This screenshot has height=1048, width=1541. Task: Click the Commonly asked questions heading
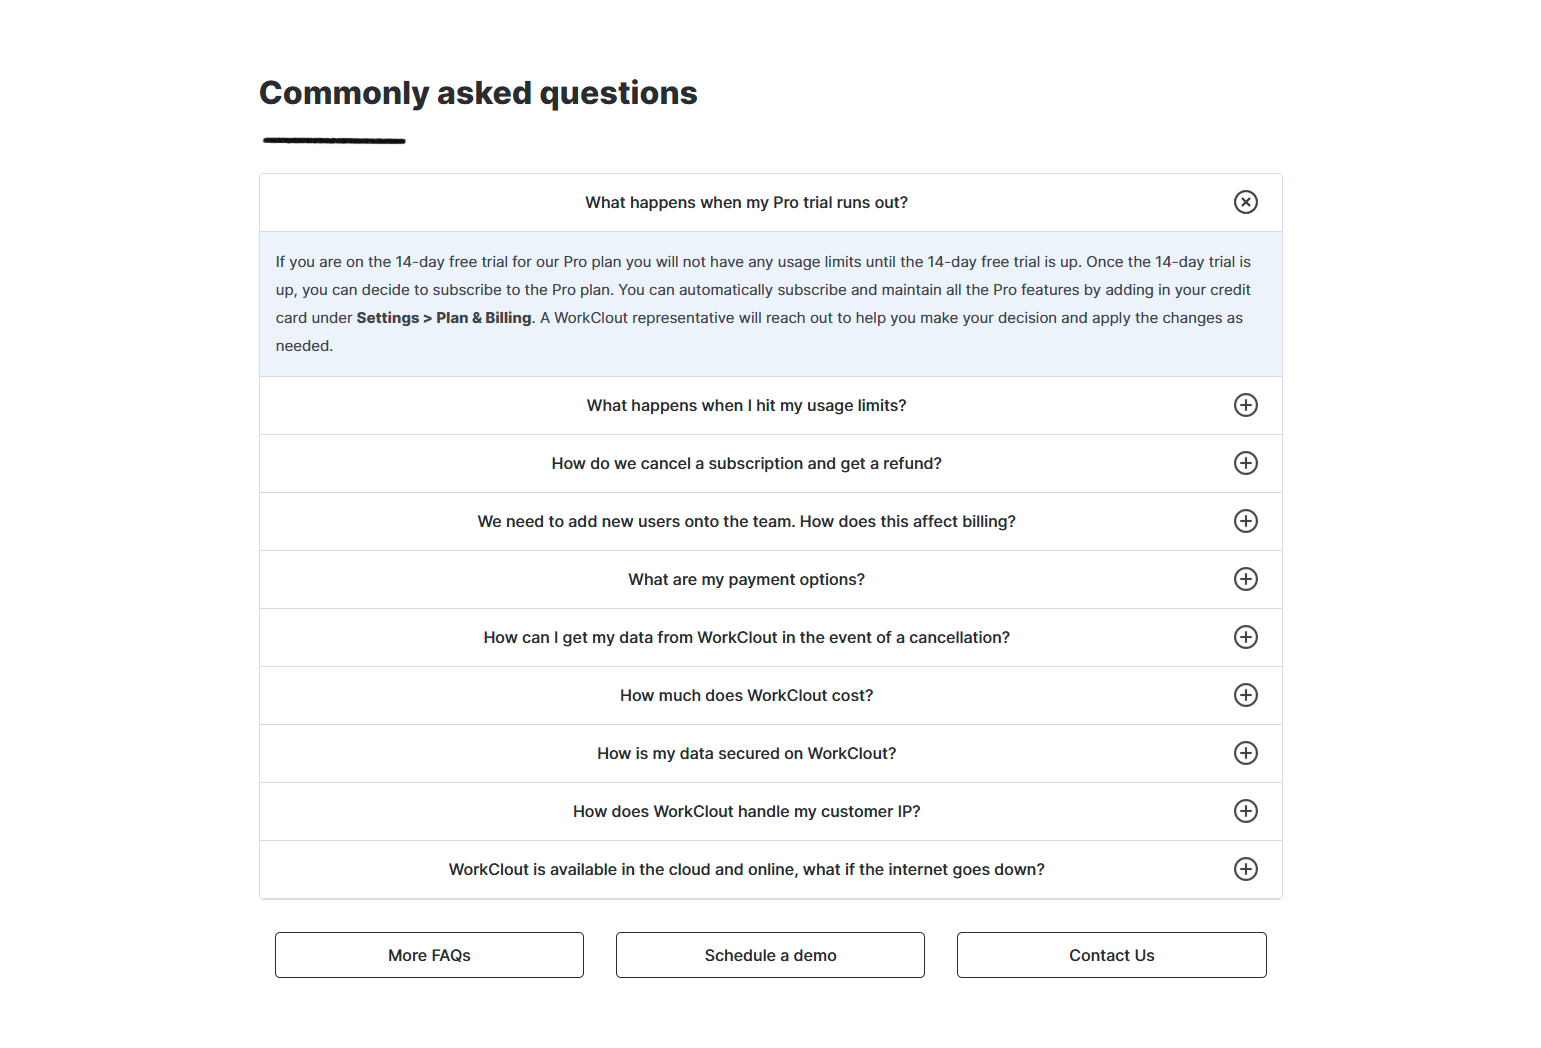[x=478, y=92]
